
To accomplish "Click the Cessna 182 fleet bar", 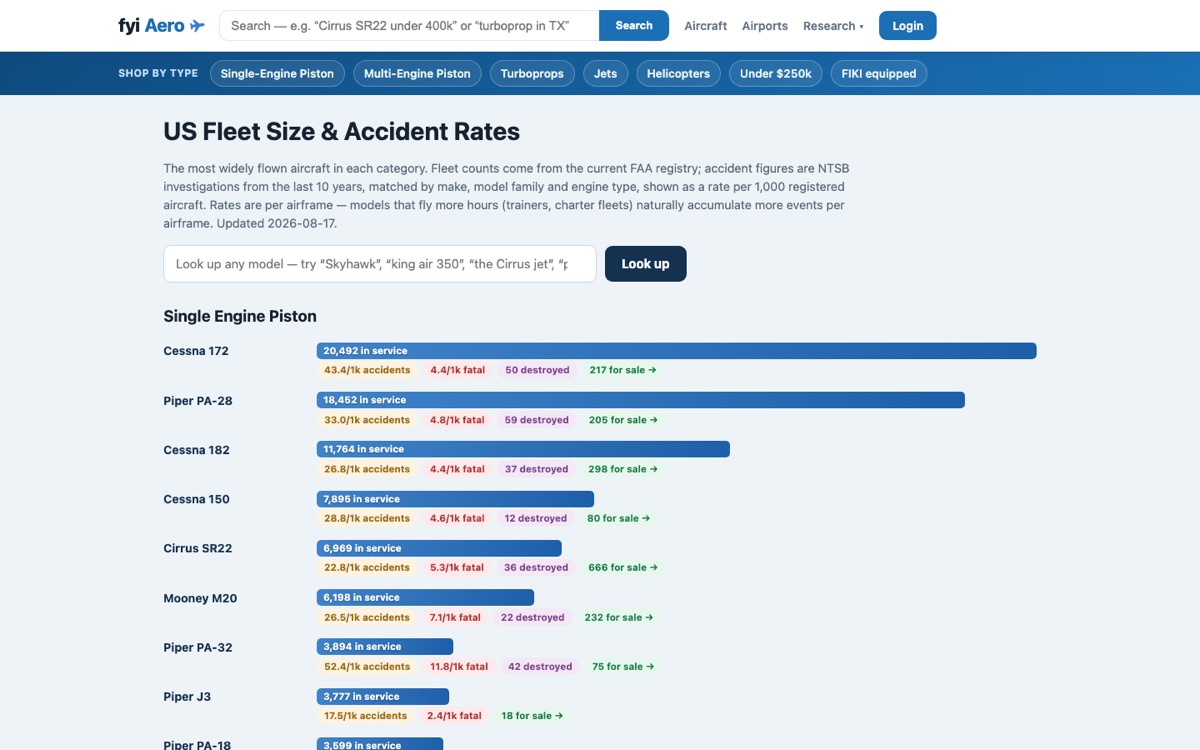I will [x=523, y=449].
